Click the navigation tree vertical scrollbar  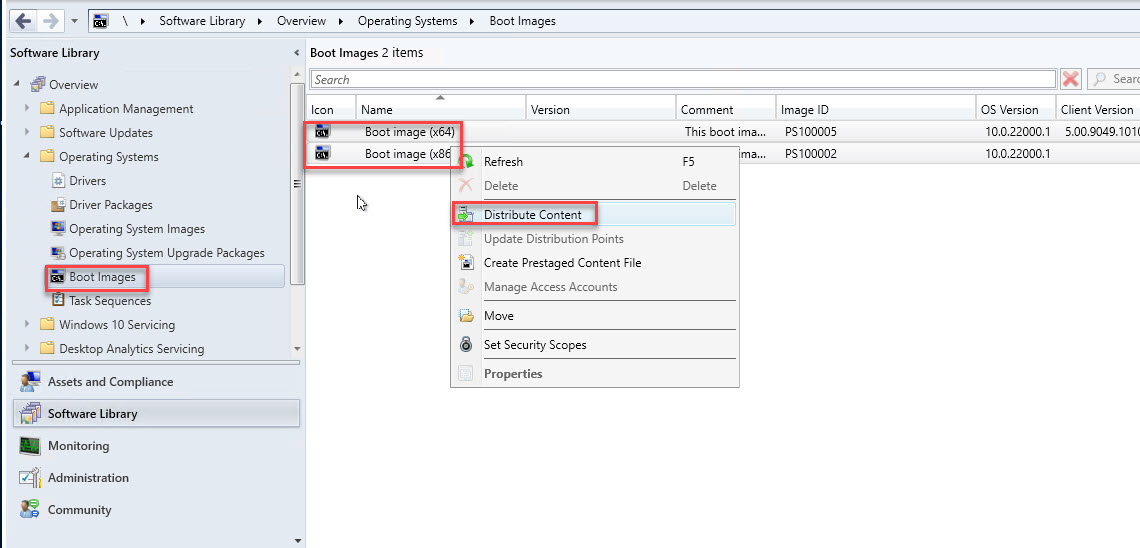click(x=296, y=180)
